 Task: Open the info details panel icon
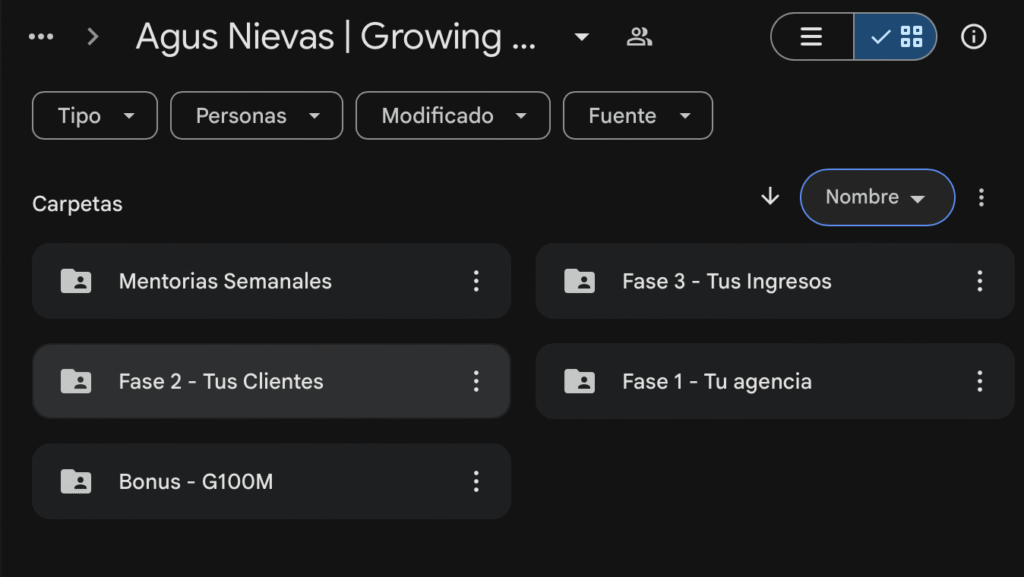pyautogui.click(x=973, y=37)
